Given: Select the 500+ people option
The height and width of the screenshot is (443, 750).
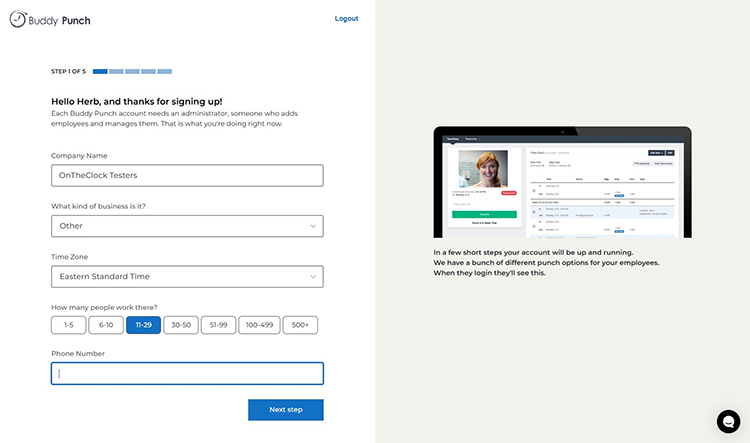Looking at the screenshot, I should (x=300, y=325).
